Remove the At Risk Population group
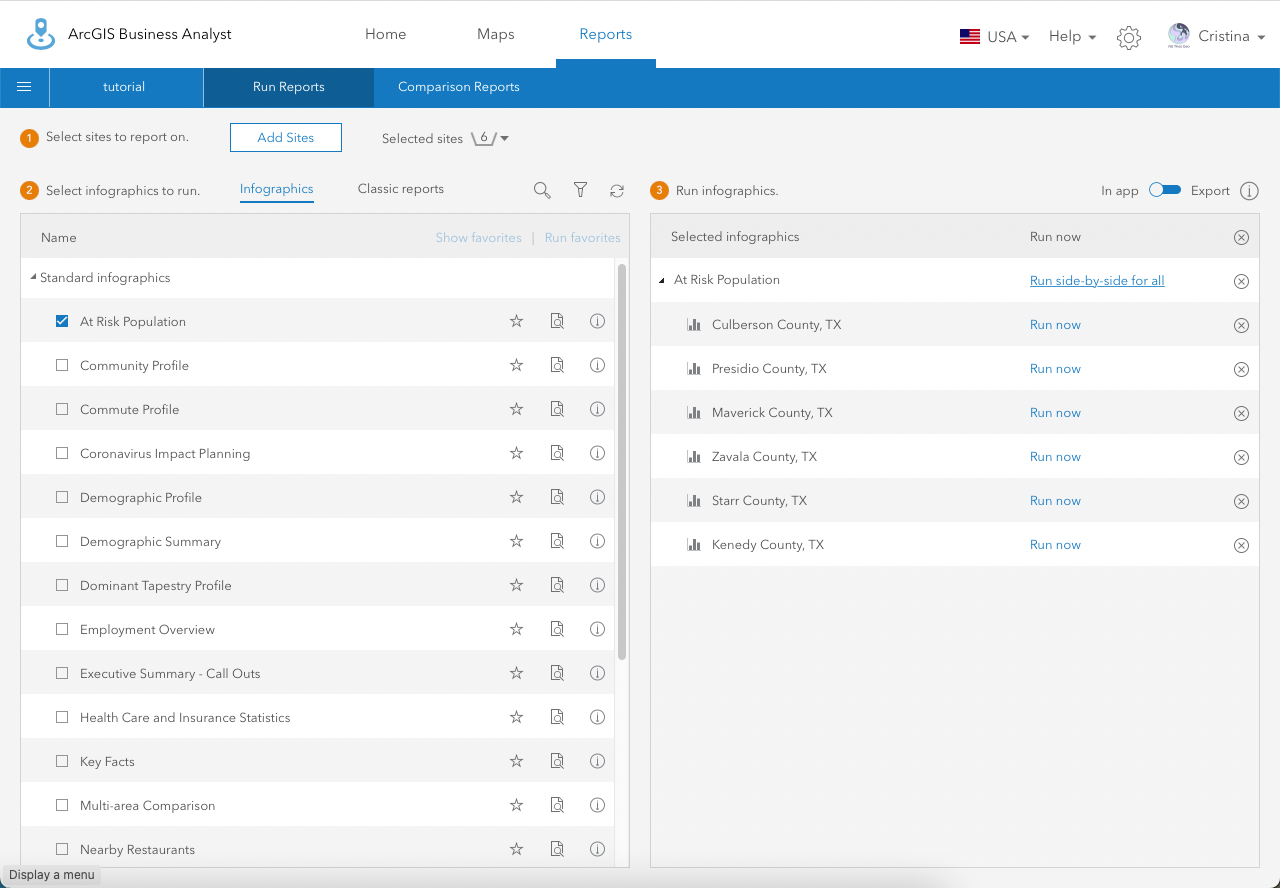This screenshot has height=888, width=1280. (1241, 281)
